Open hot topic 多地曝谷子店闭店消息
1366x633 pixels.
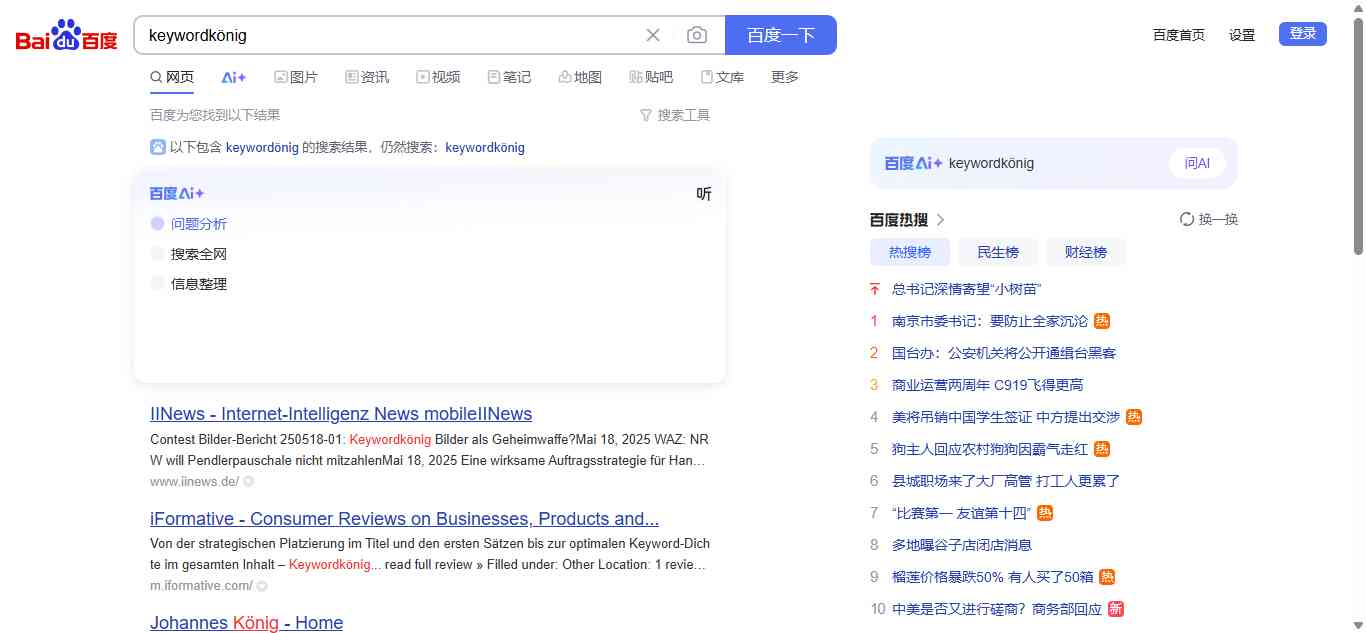click(962, 545)
